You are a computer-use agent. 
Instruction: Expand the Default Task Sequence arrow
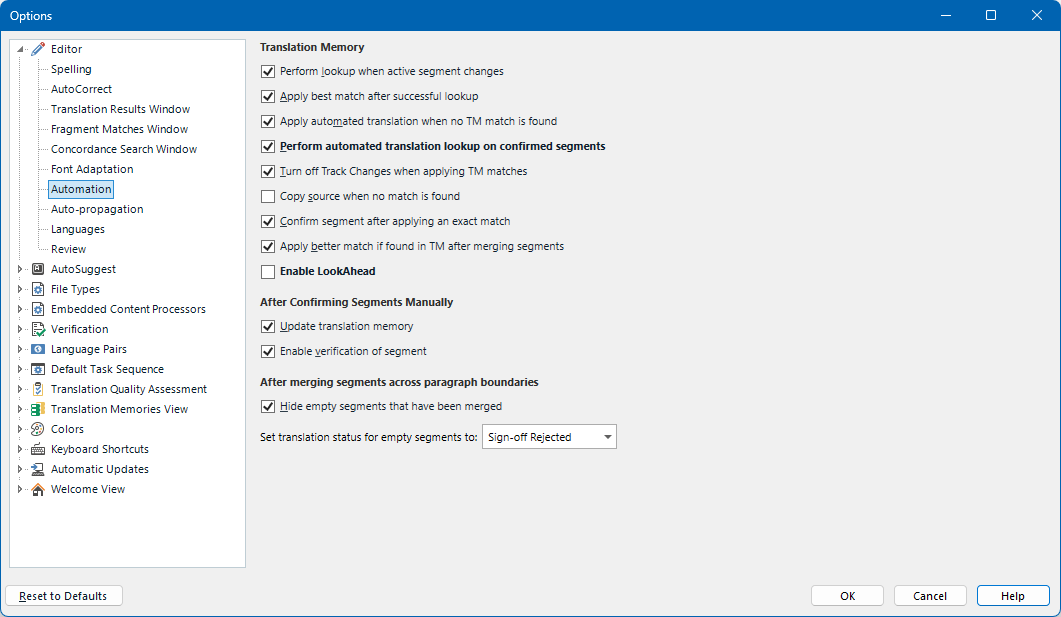[20, 369]
